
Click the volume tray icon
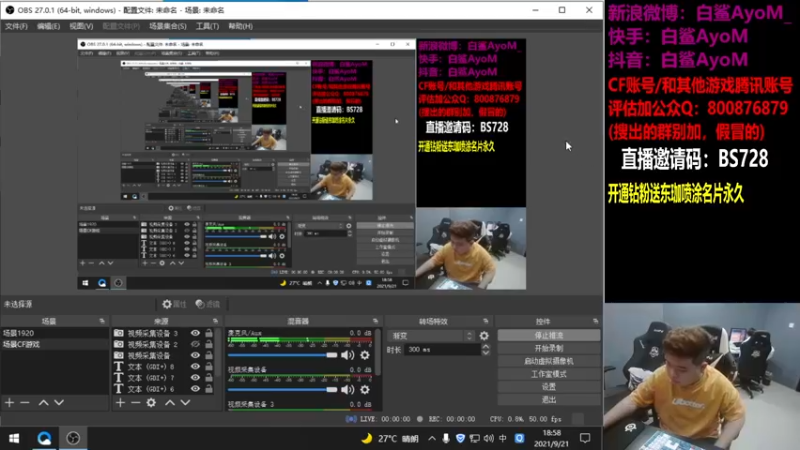tap(489, 438)
